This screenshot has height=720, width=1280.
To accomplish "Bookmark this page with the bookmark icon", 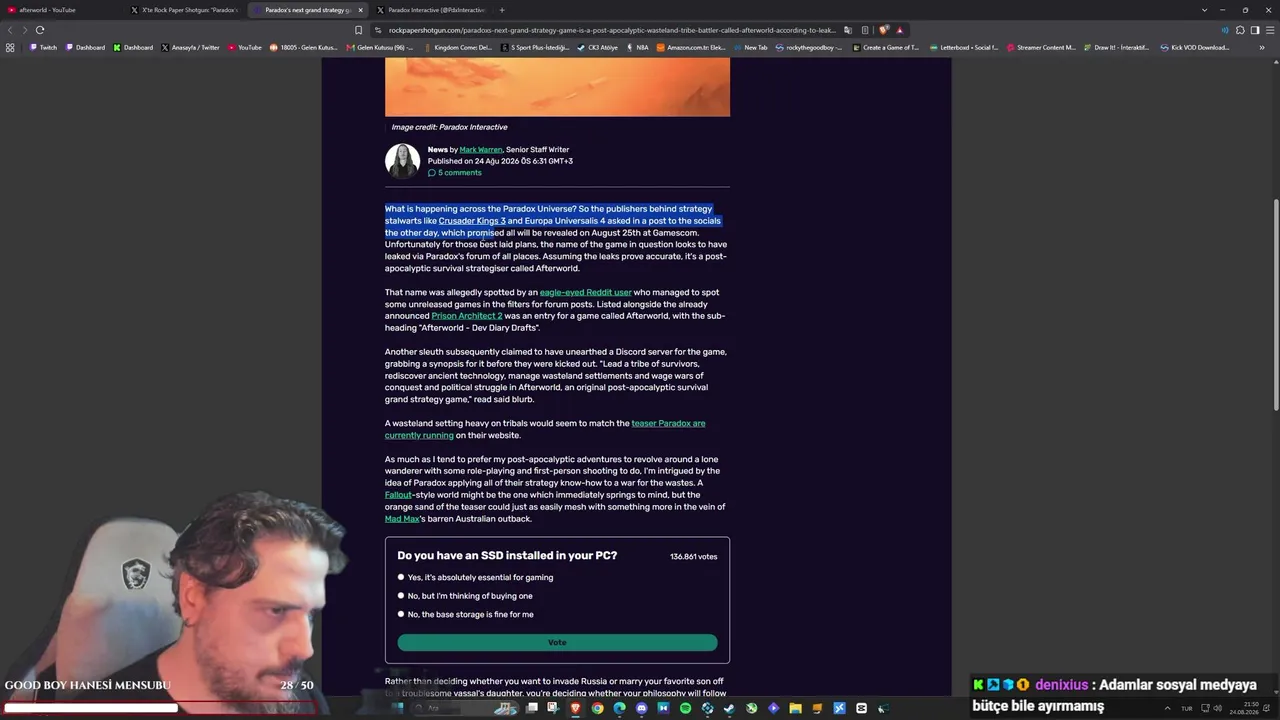I will click(358, 30).
